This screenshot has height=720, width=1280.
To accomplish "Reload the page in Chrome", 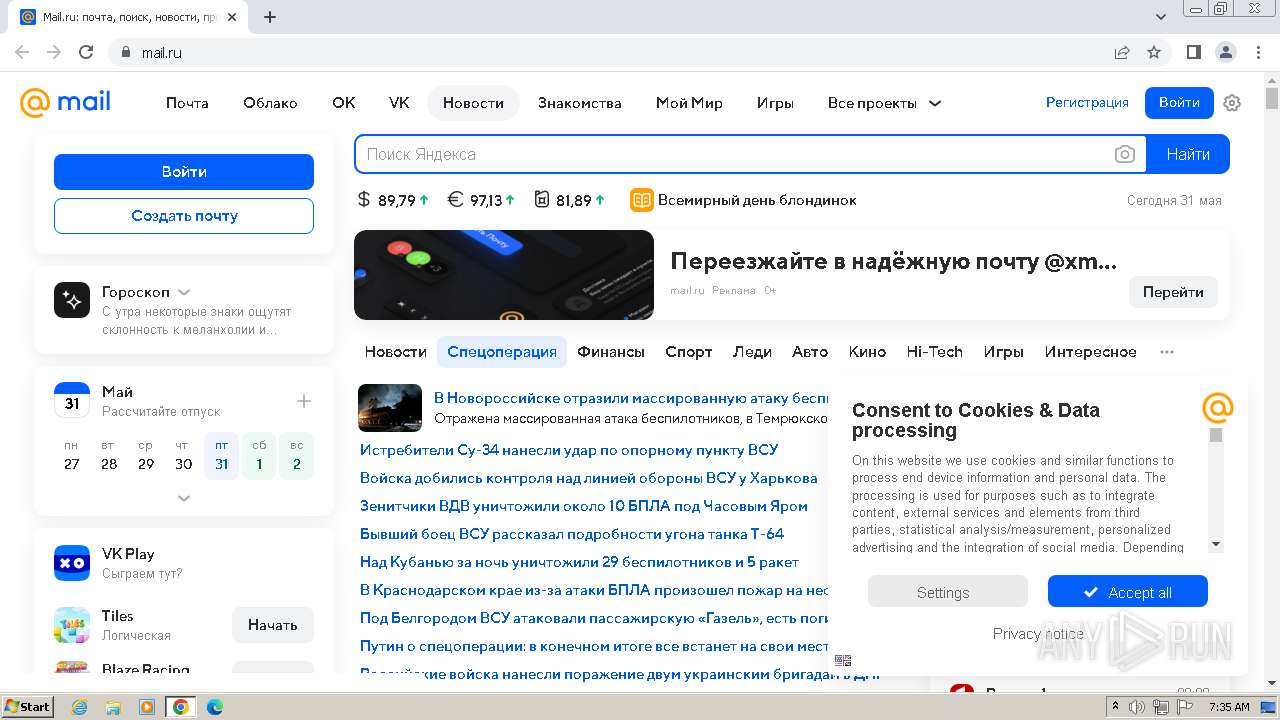I will tap(86, 52).
